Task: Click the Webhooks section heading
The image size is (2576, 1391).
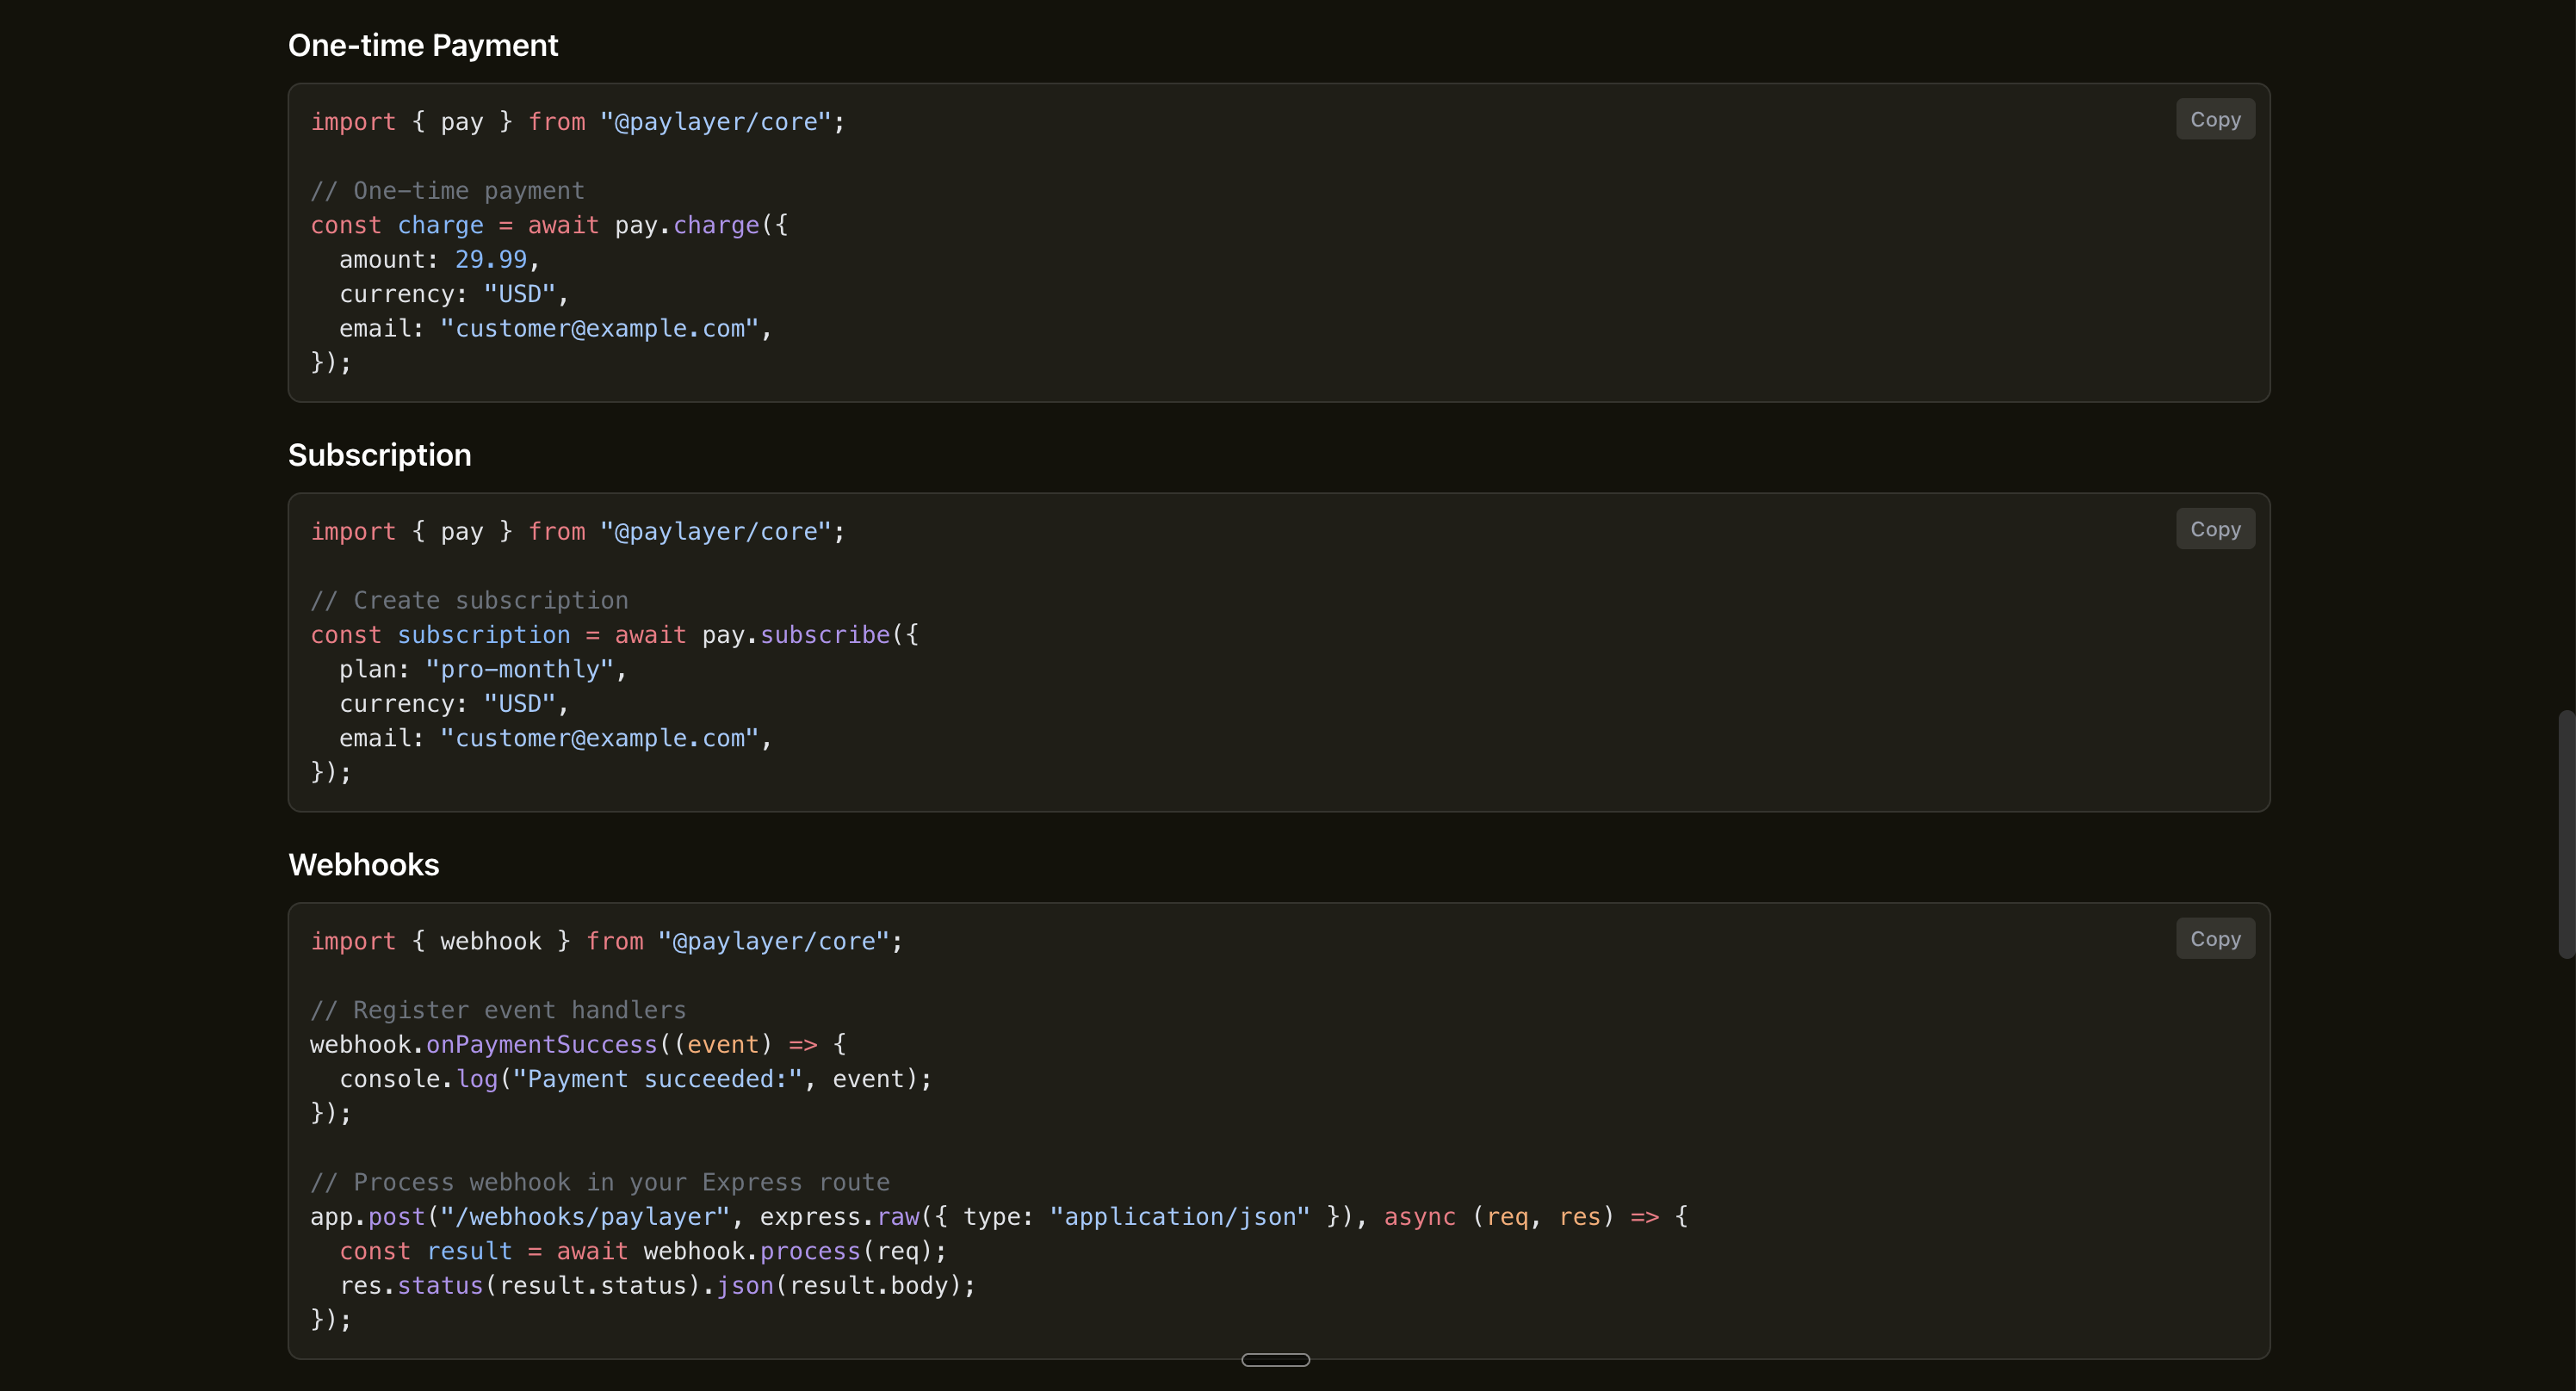Action: tap(363, 865)
